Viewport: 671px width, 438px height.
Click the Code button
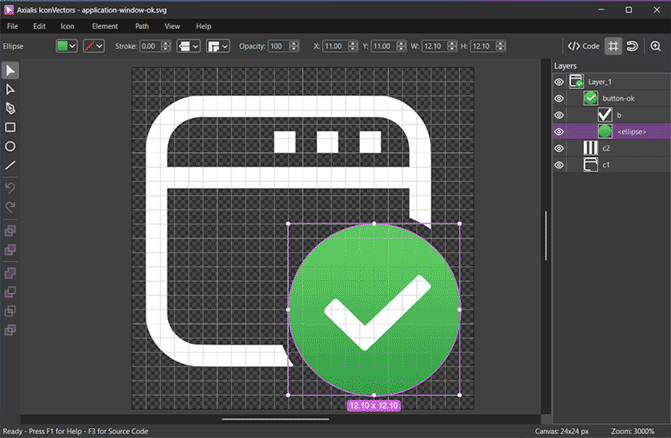582,46
